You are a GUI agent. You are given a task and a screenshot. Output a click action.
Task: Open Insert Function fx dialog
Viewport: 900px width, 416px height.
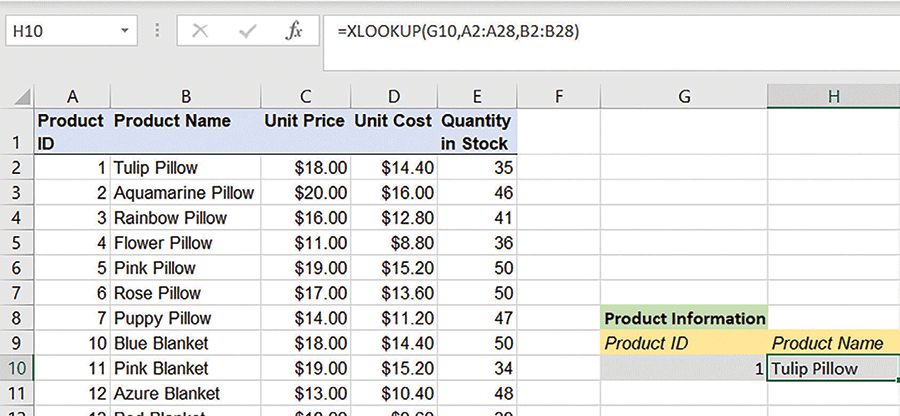click(294, 31)
